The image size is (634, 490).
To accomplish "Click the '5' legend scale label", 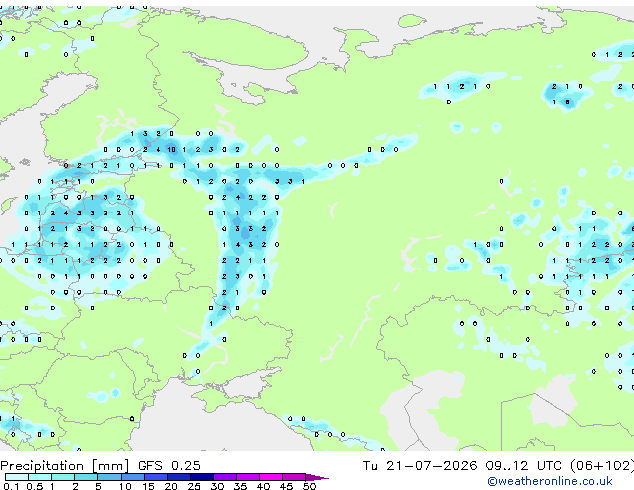I will coord(98,486).
